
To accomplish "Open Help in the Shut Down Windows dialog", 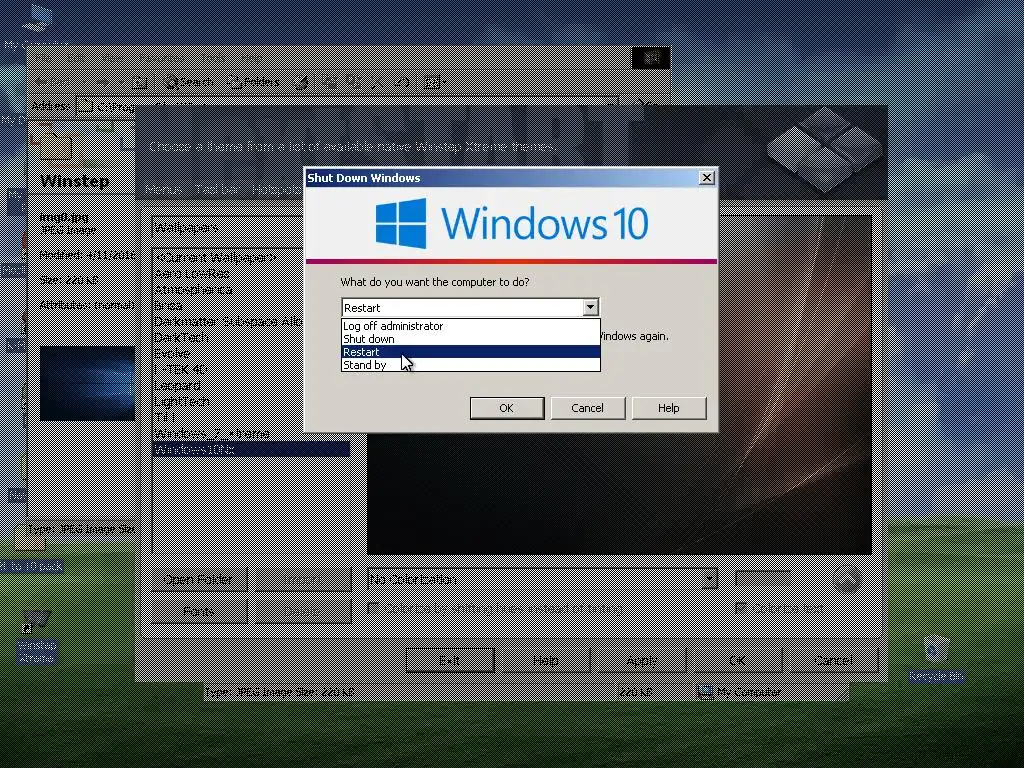I will [669, 408].
